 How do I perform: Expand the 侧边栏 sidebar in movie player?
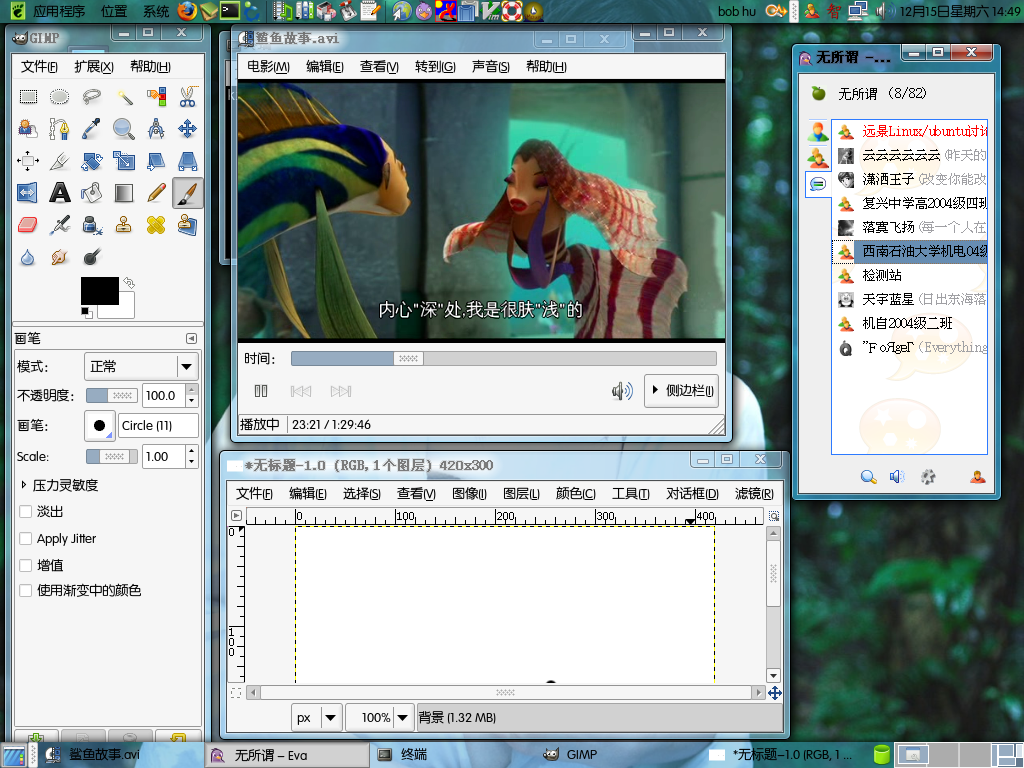click(681, 391)
